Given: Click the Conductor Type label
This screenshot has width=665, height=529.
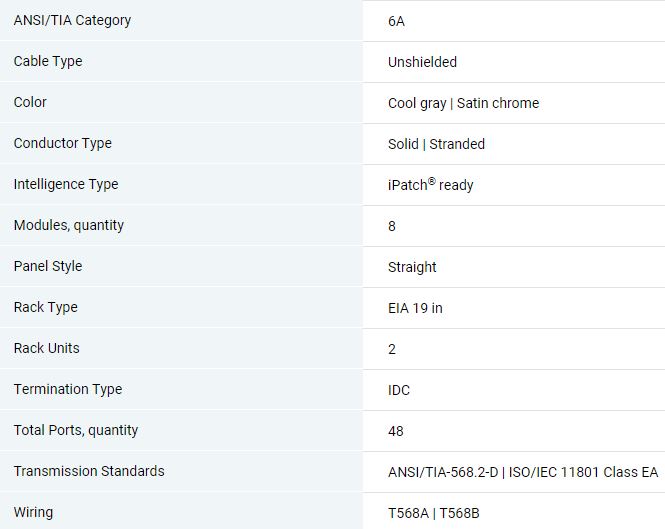Looking at the screenshot, I should coord(62,143).
